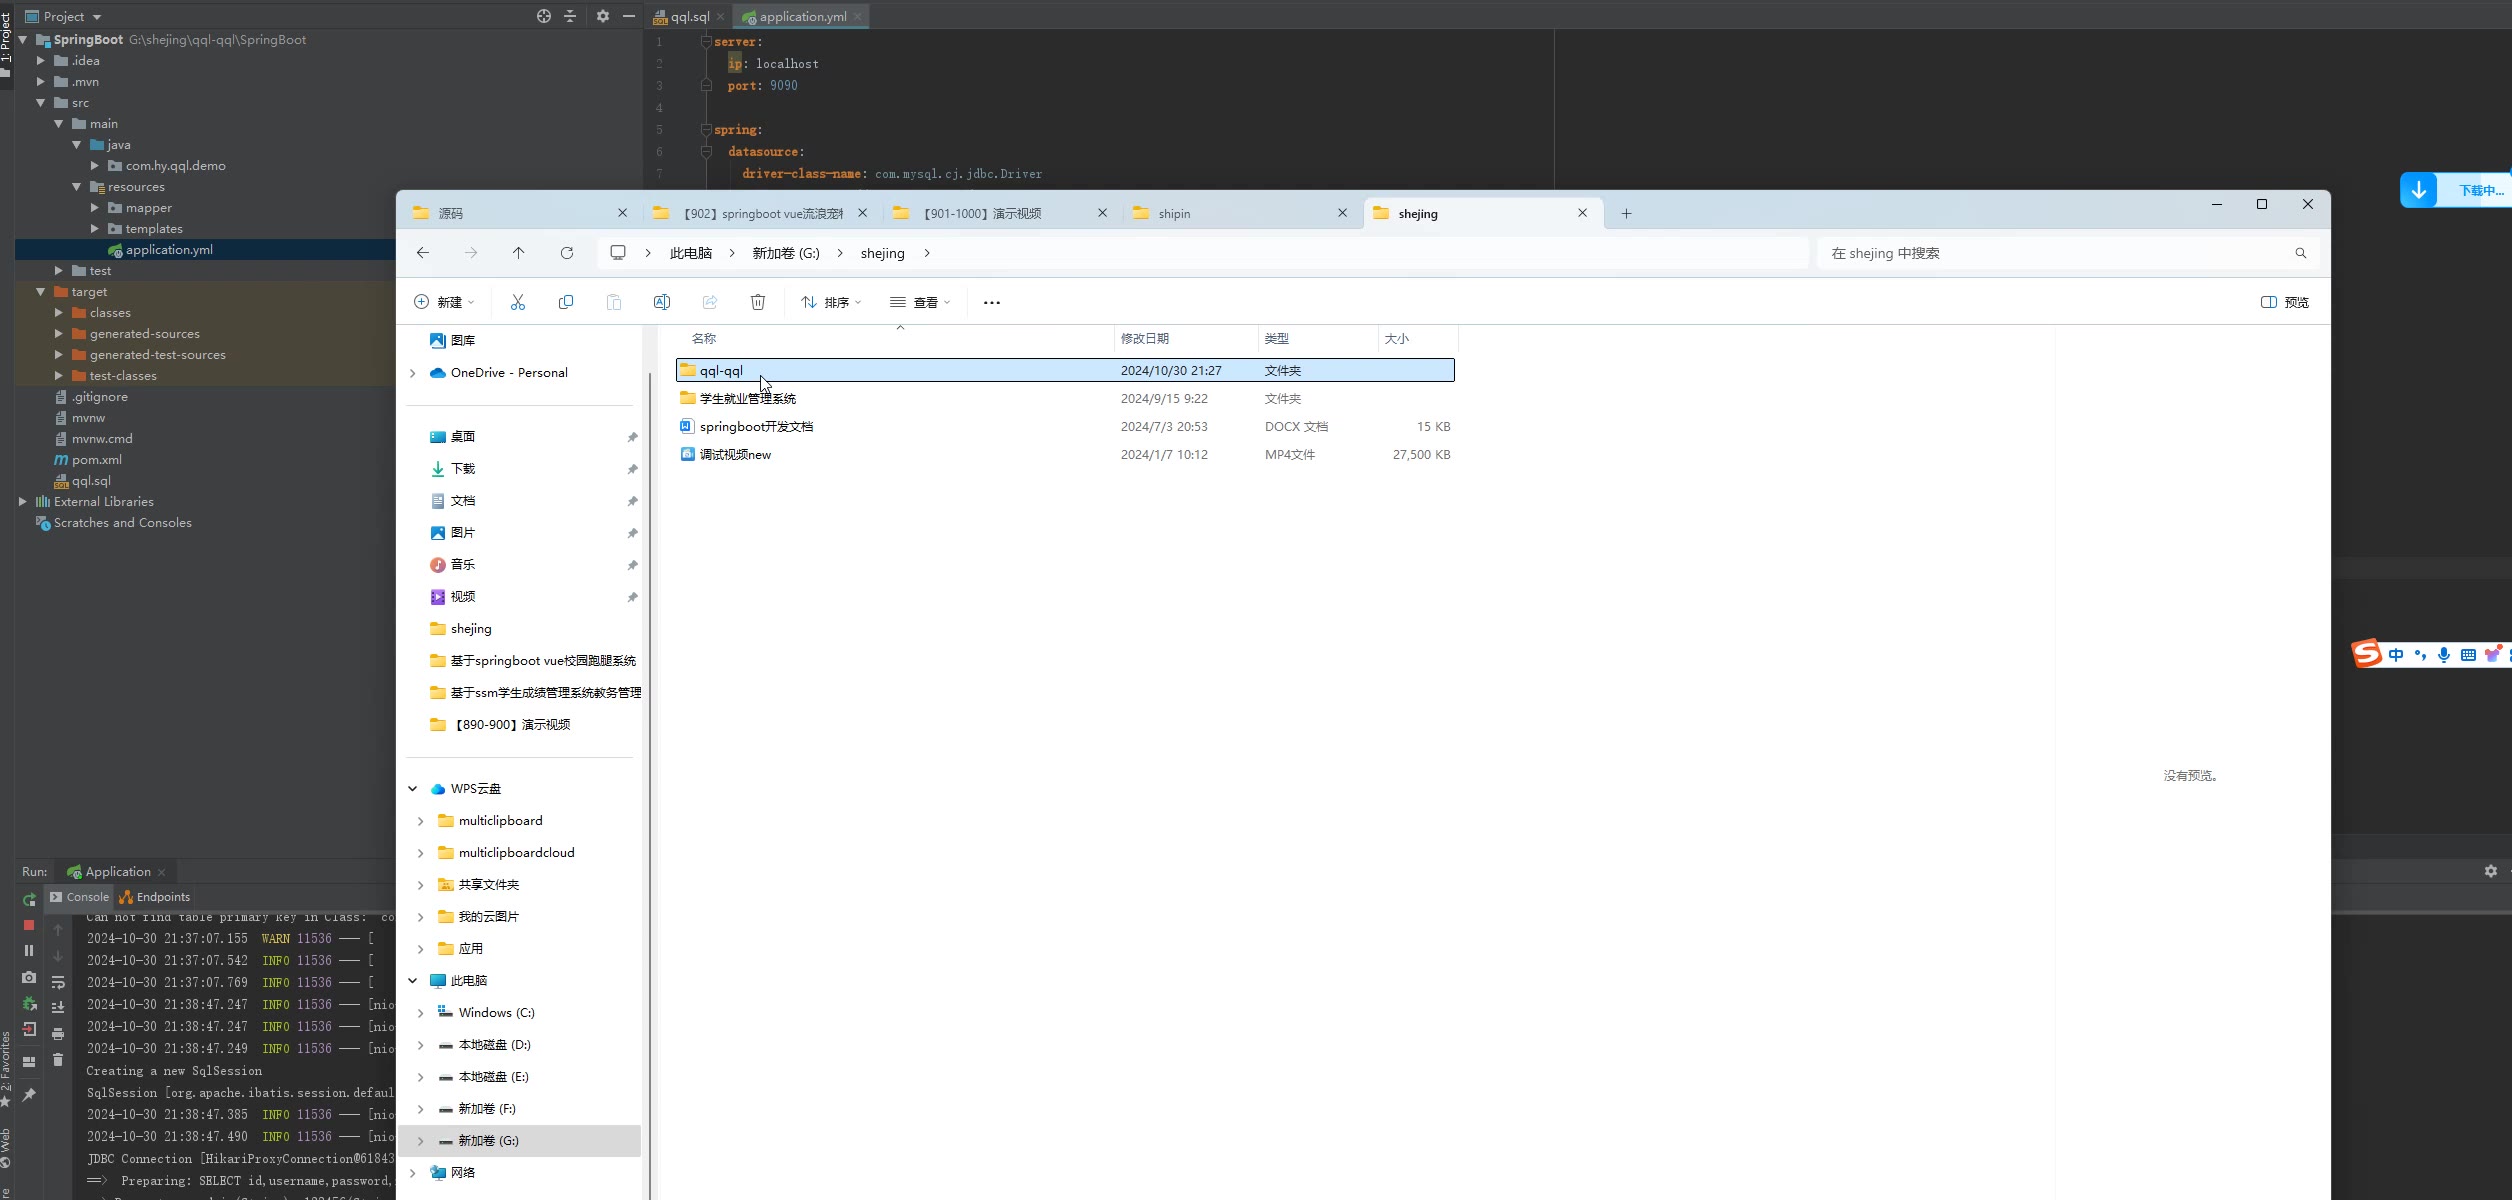This screenshot has height=1200, width=2512.
Task: Click the blue download arrow floating widget
Action: pyautogui.click(x=2419, y=190)
